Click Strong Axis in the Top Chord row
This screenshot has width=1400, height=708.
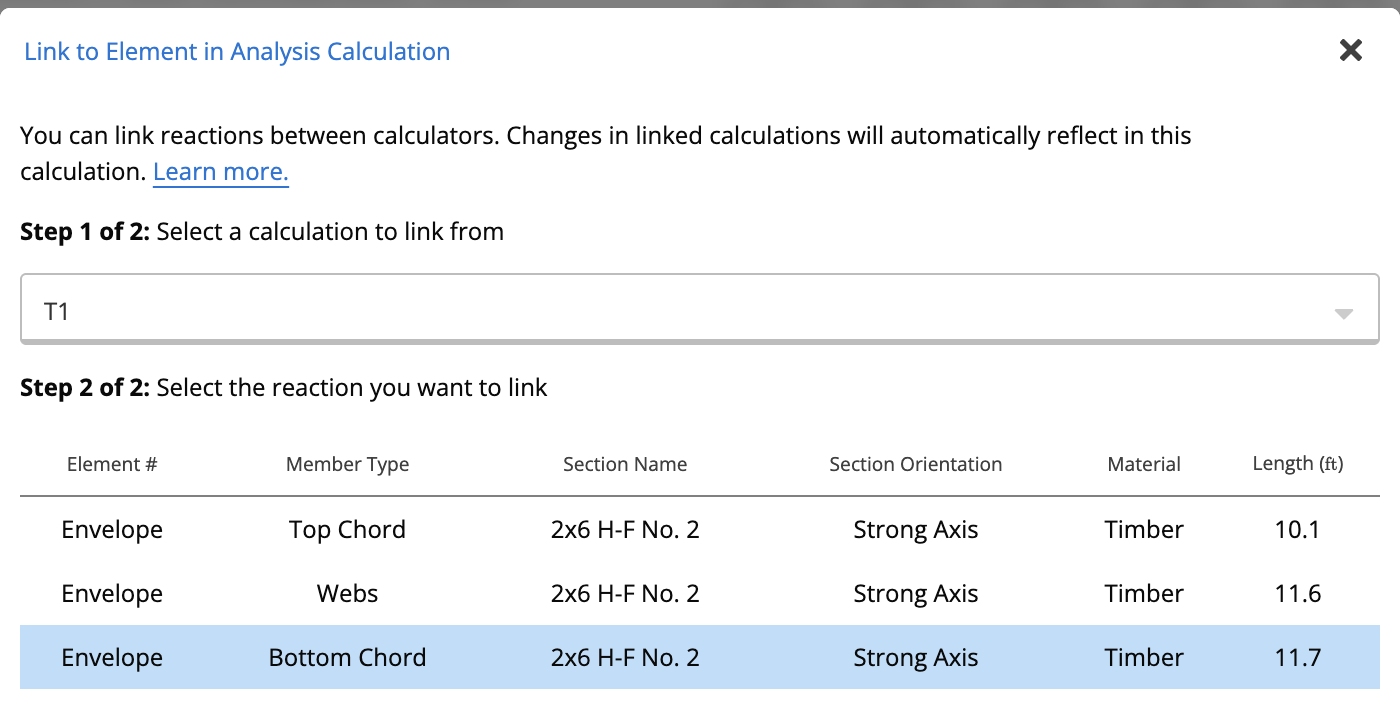pyautogui.click(x=915, y=530)
